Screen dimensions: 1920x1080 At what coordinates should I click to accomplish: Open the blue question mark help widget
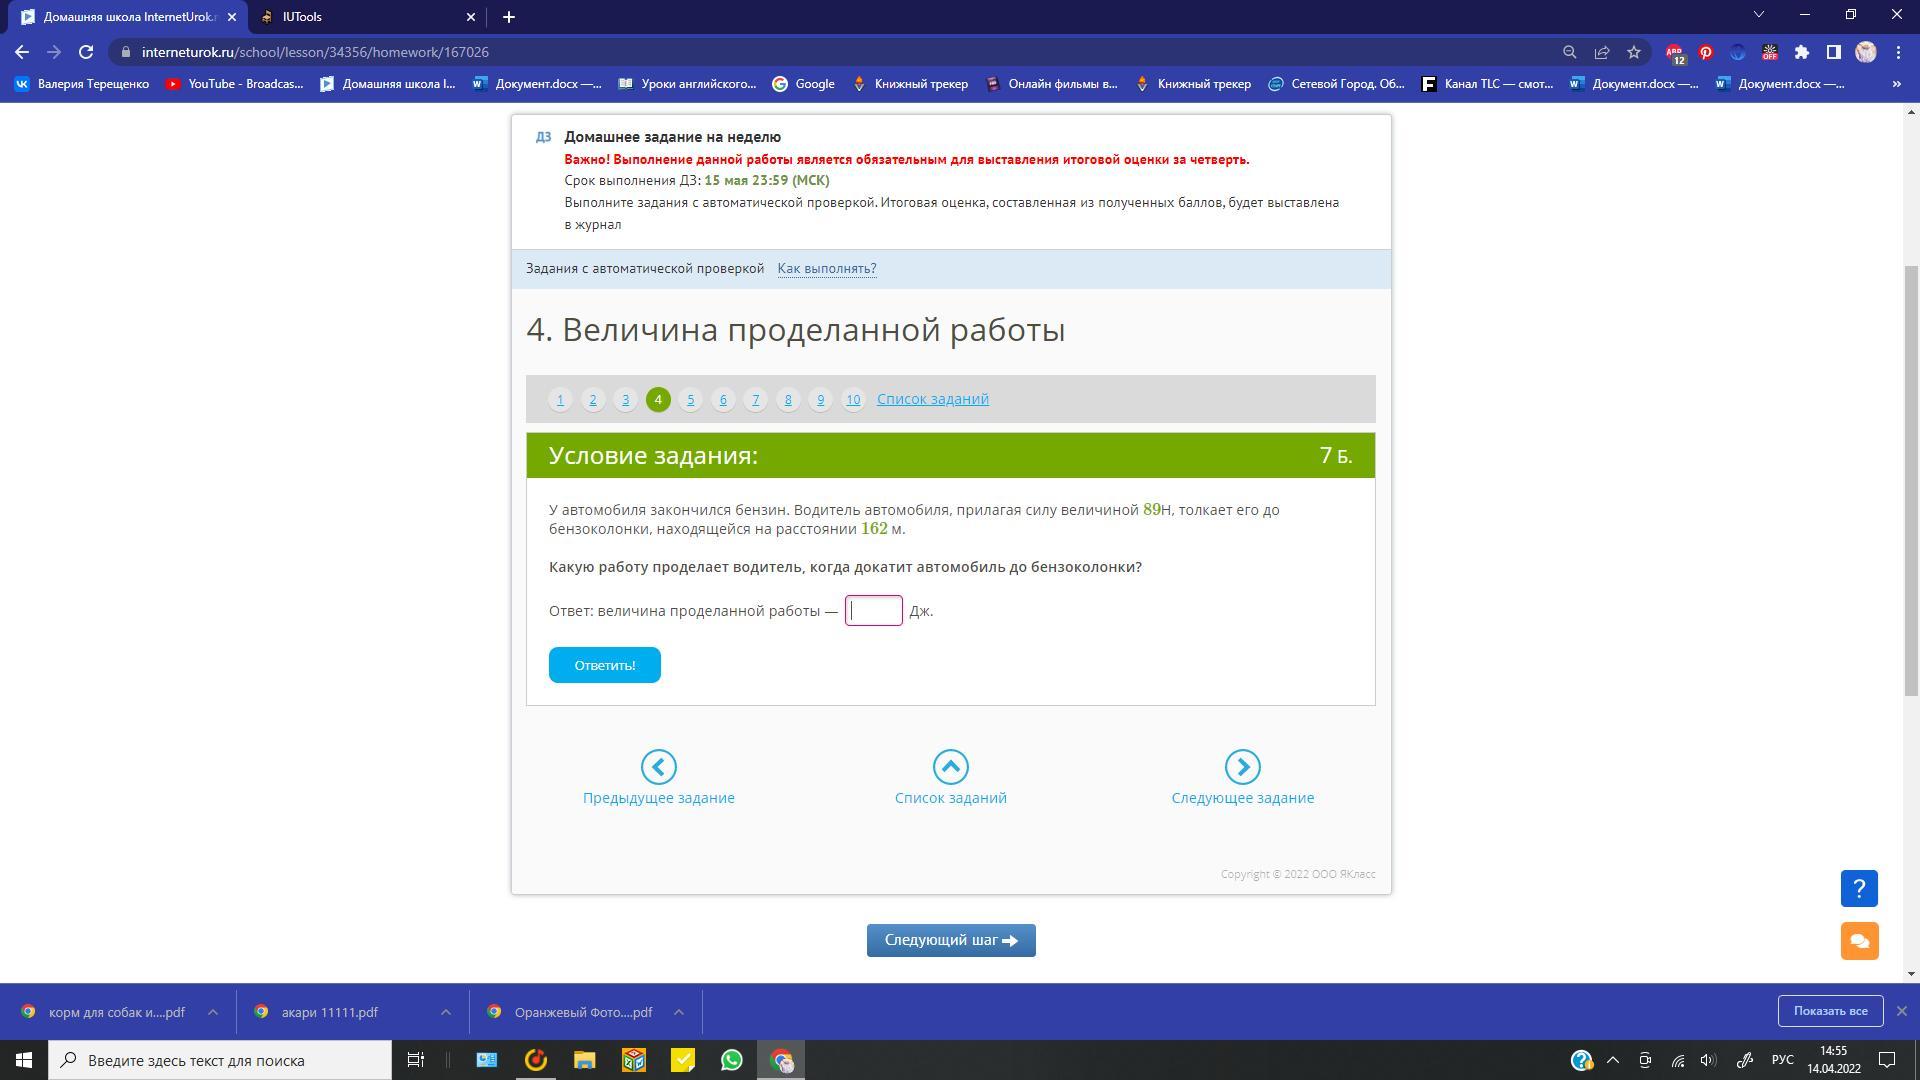tap(1859, 888)
